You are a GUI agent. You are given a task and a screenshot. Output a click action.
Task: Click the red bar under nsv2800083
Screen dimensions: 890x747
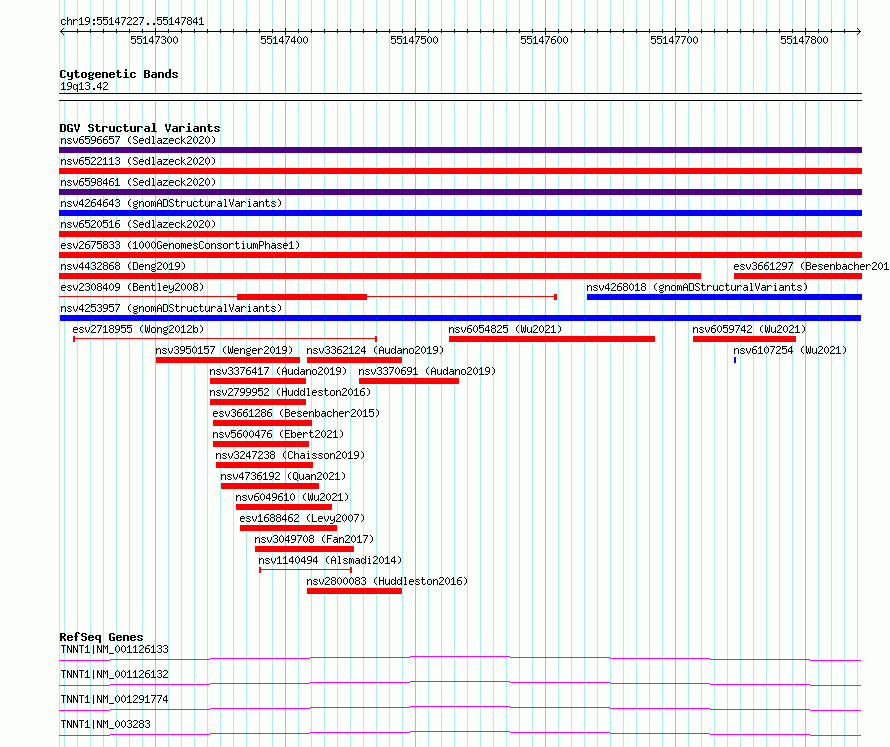click(354, 591)
